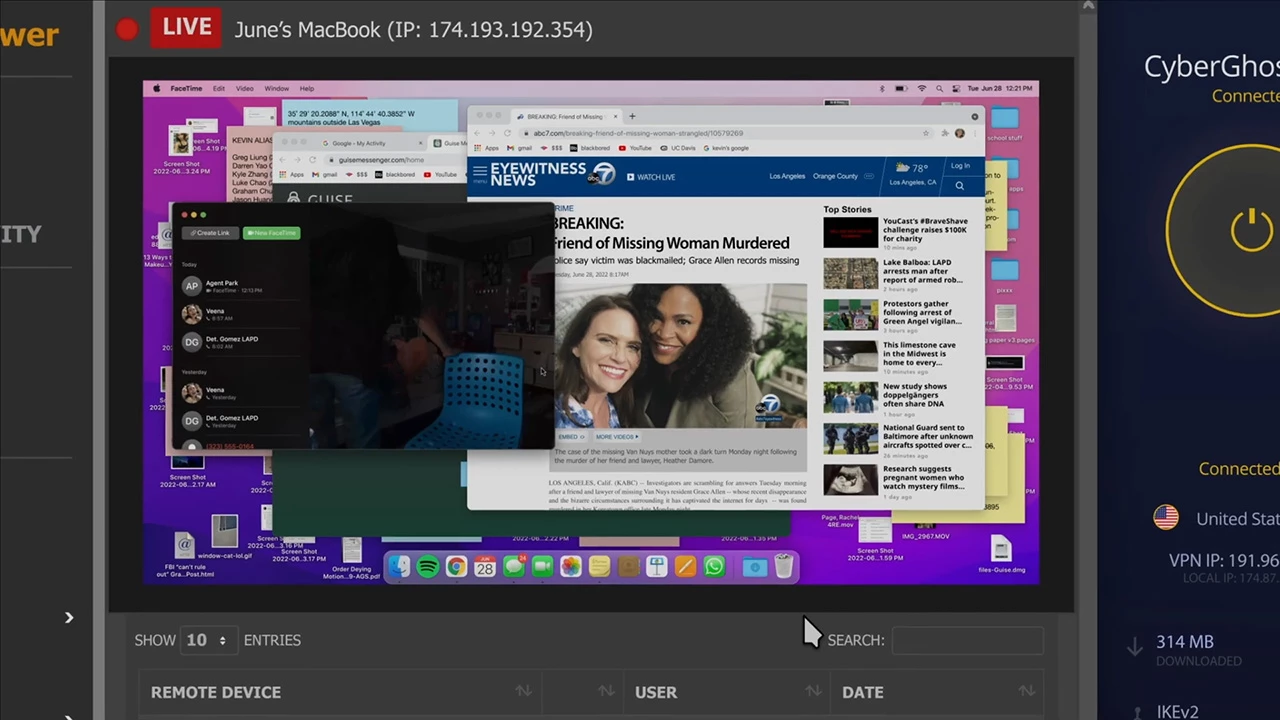The image size is (1280, 720).
Task: Click the UC Davis bookmark
Action: [x=678, y=148]
